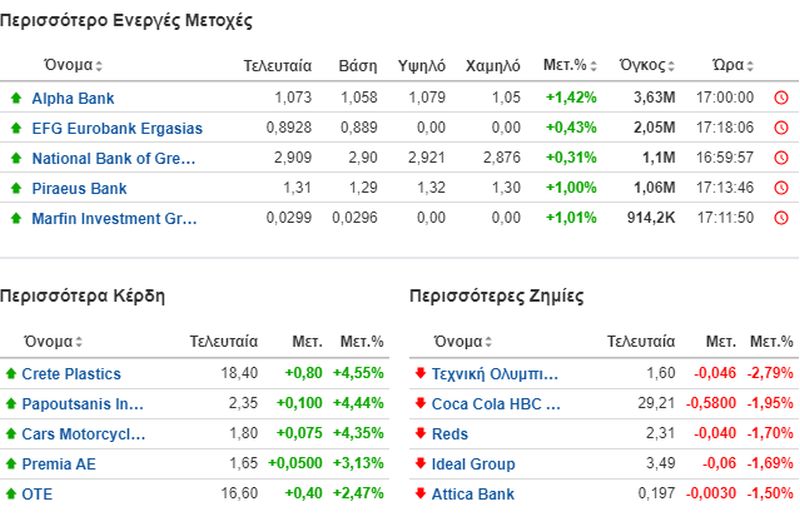Click the Περισσότερες Ζημίες heading
Viewport: 800px width, 522px height.
pyautogui.click(x=496, y=295)
